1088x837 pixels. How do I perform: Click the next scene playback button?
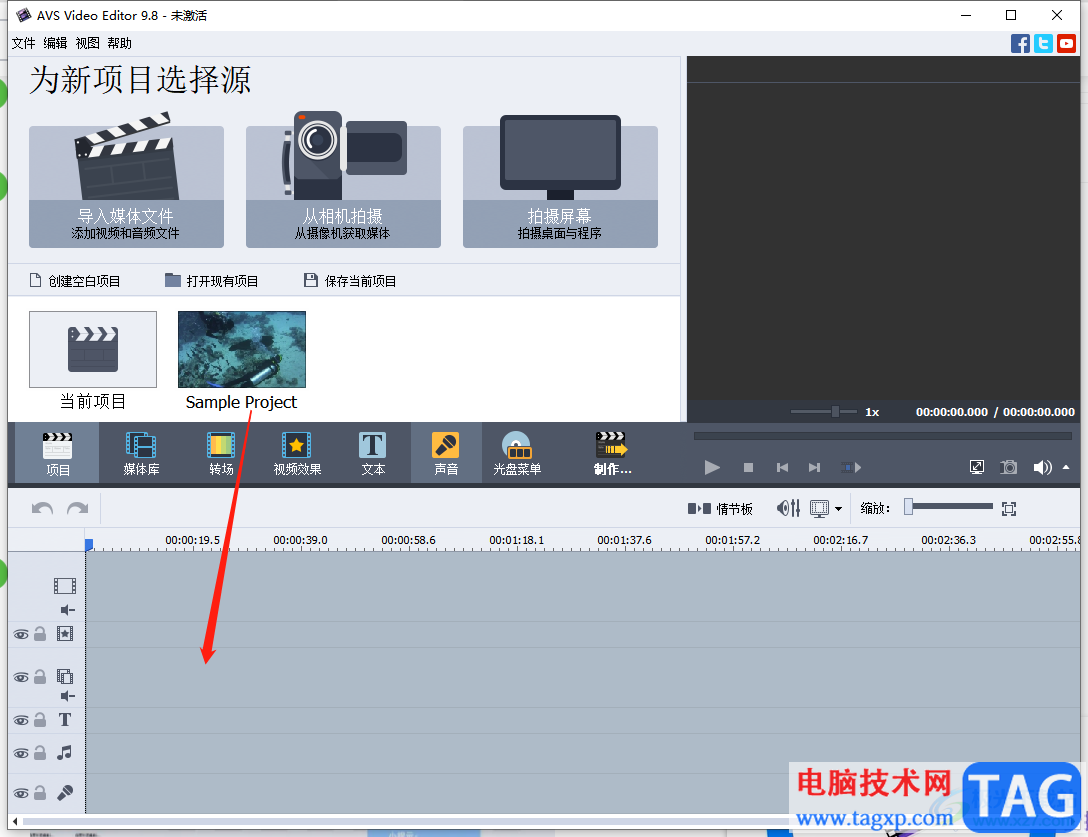point(851,467)
